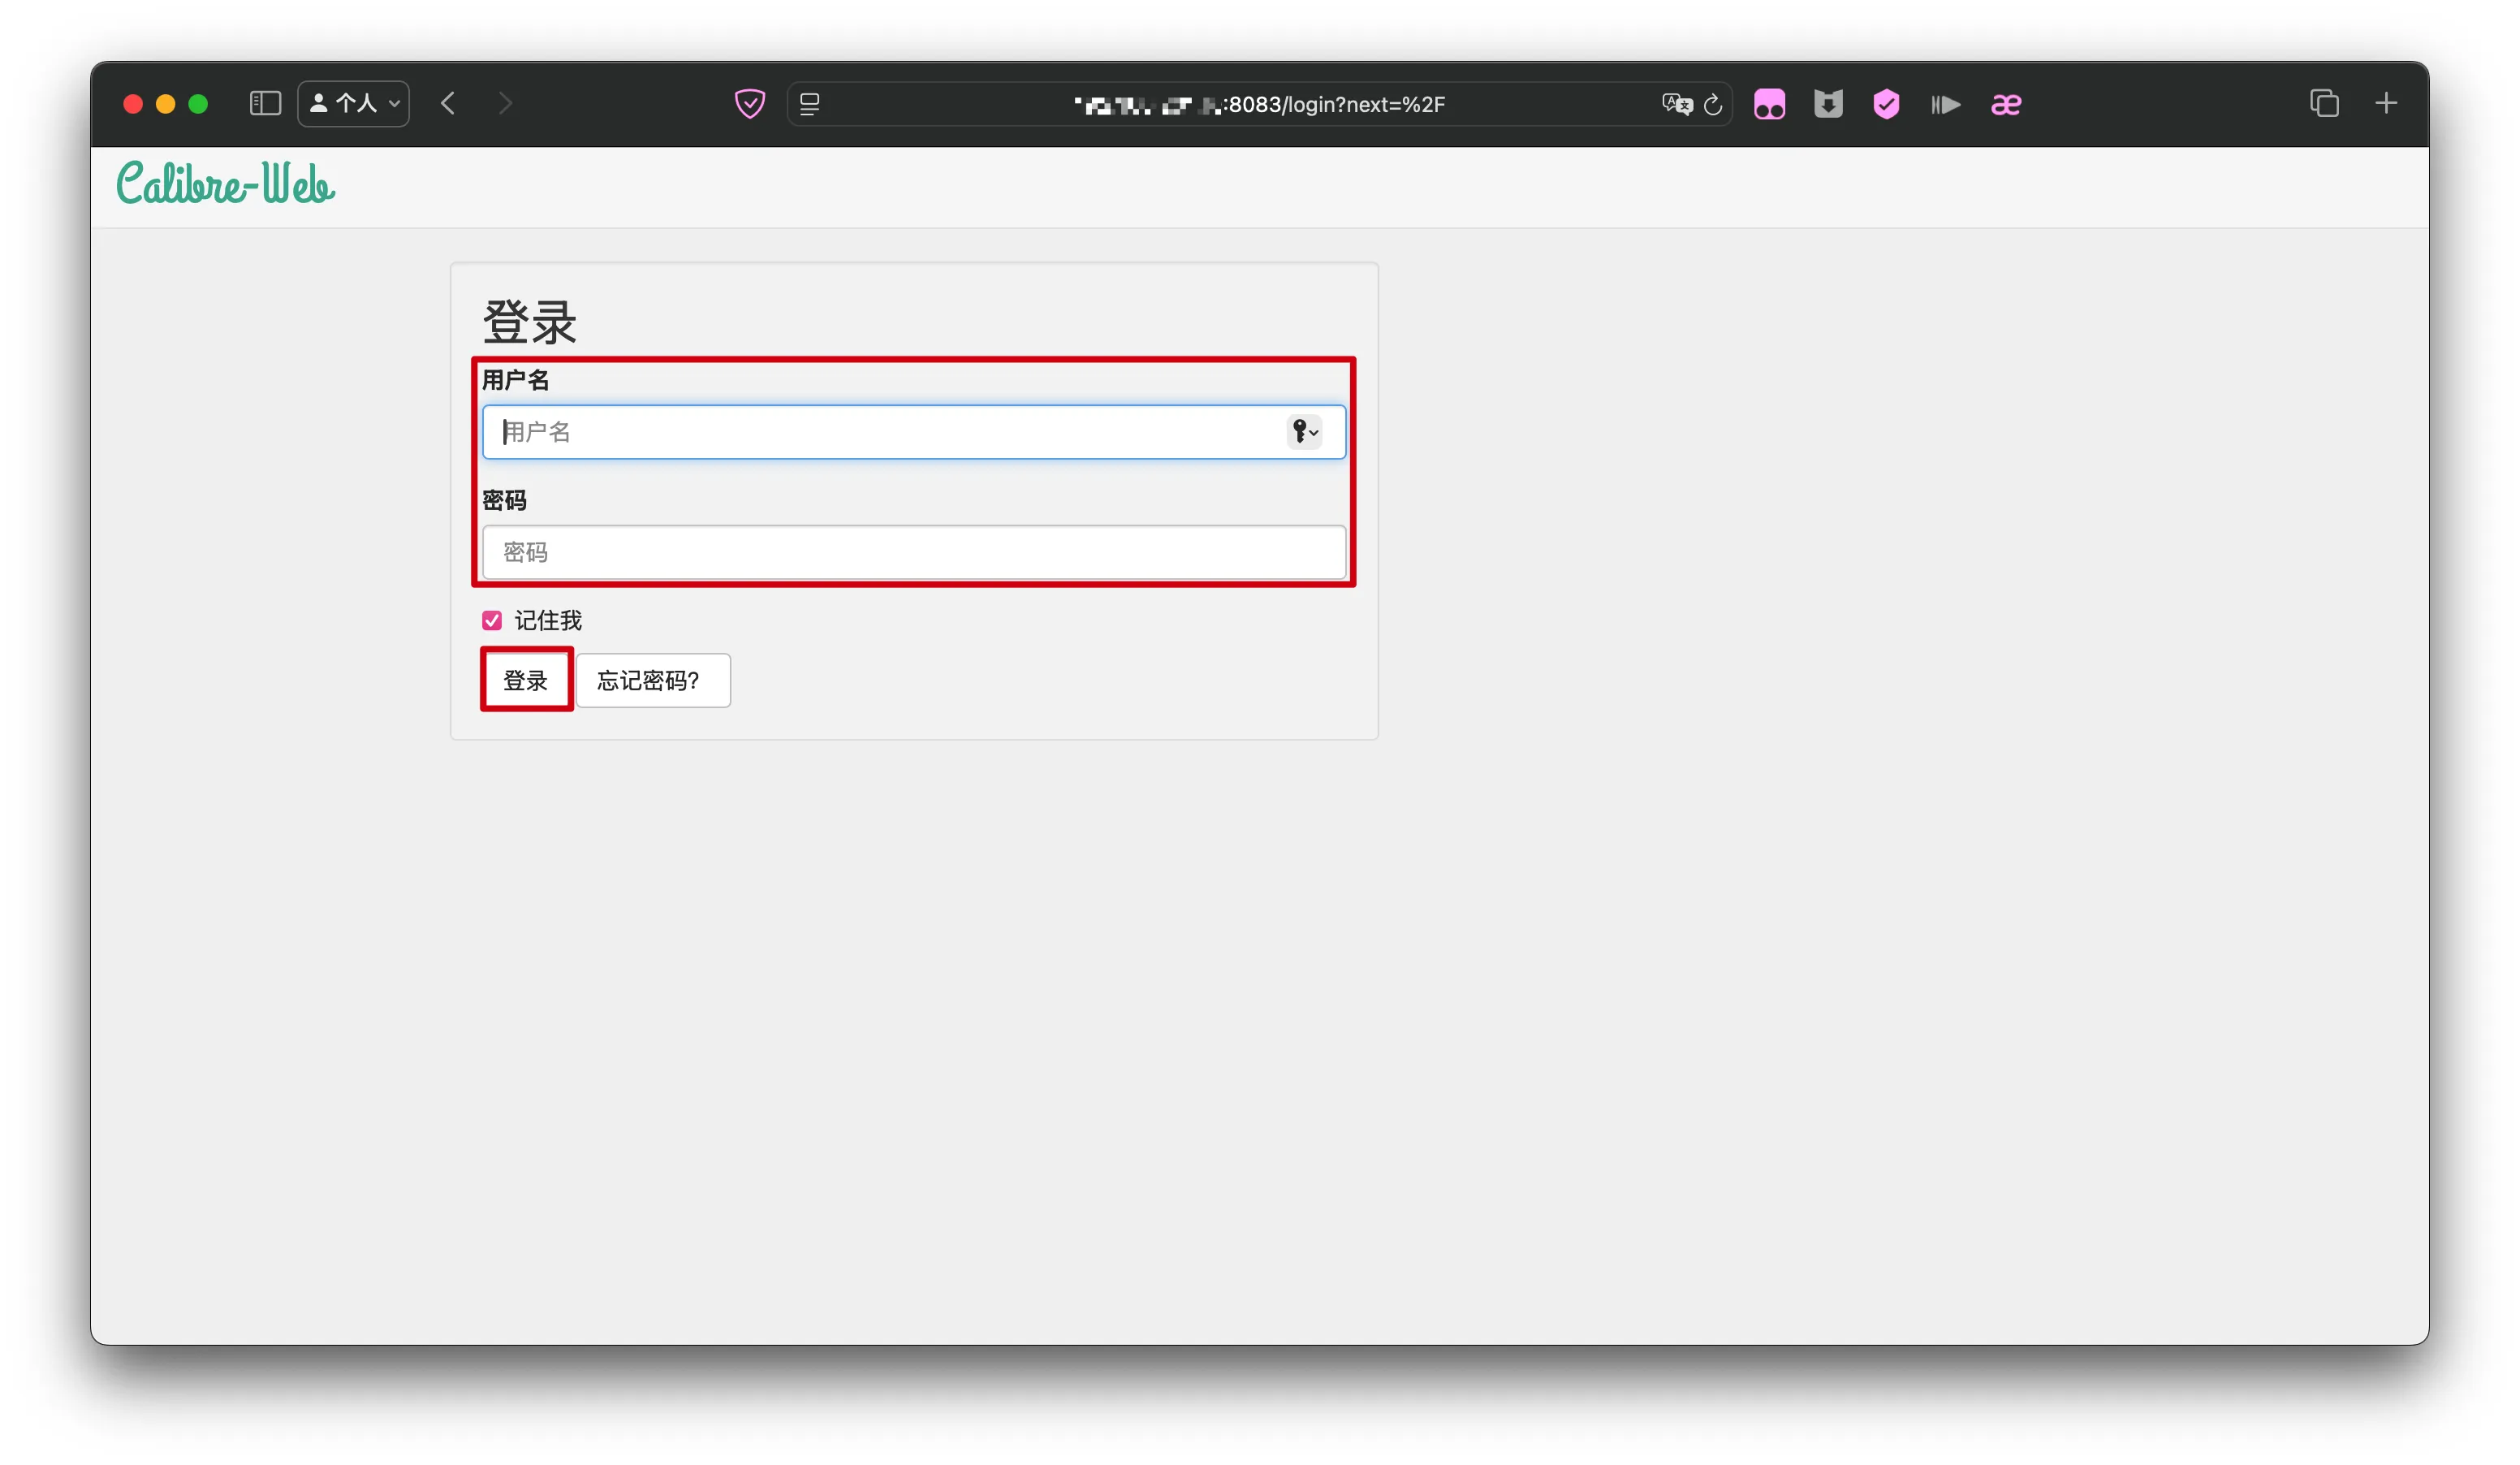Open the purple checkmark shield extension
Screen dimensions: 2520x1465
point(1886,104)
